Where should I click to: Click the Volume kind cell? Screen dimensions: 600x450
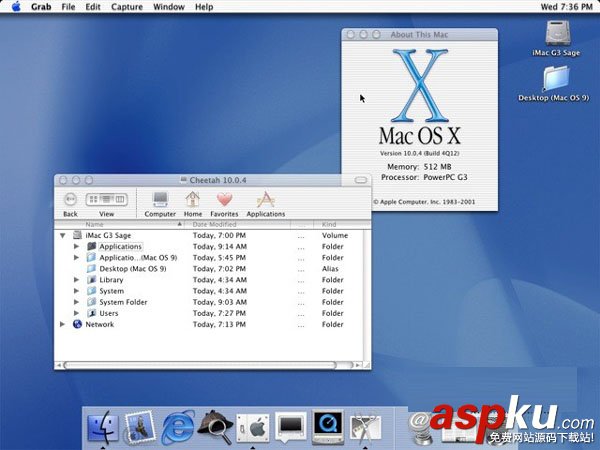click(x=335, y=235)
